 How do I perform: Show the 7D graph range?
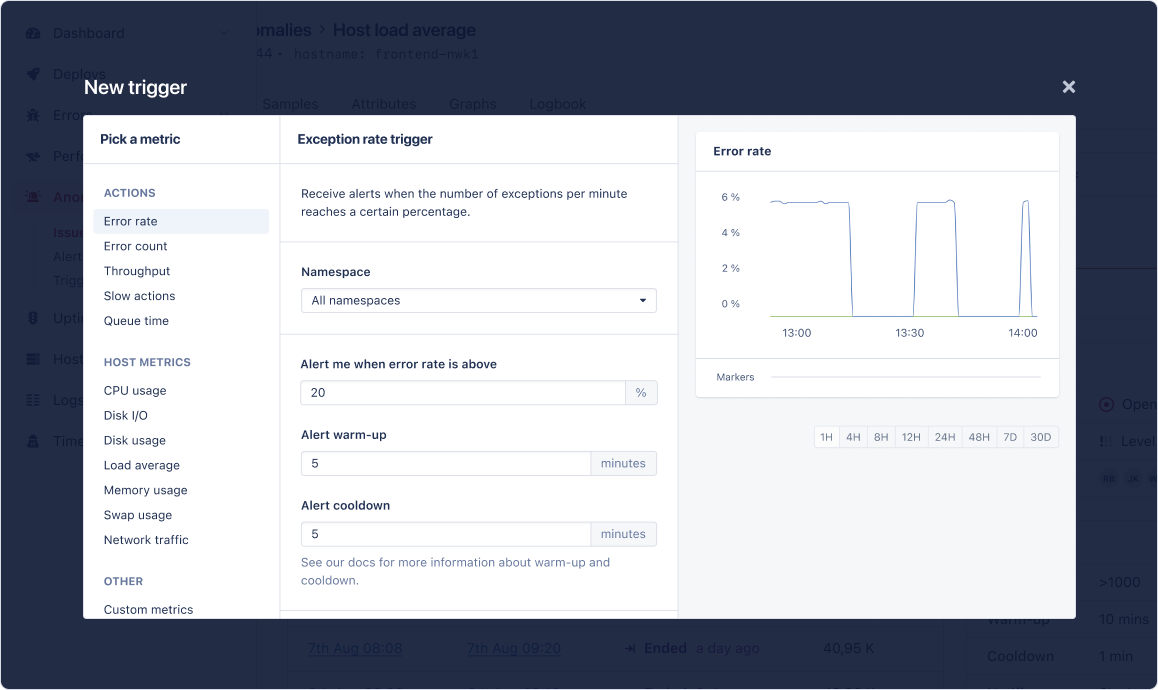pos(1010,437)
